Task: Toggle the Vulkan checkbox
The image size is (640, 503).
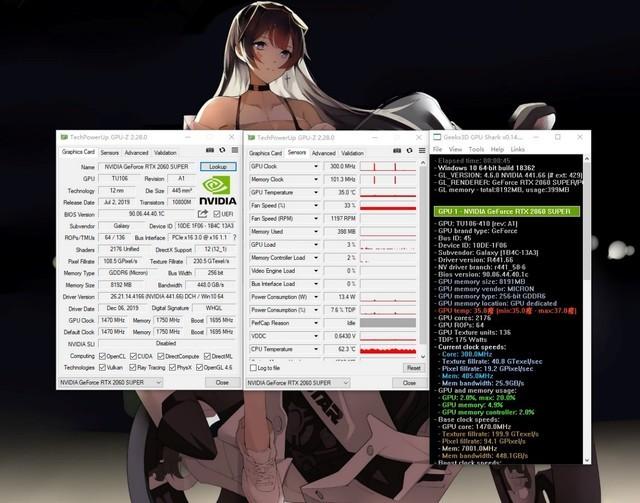Action: pyautogui.click(x=102, y=367)
